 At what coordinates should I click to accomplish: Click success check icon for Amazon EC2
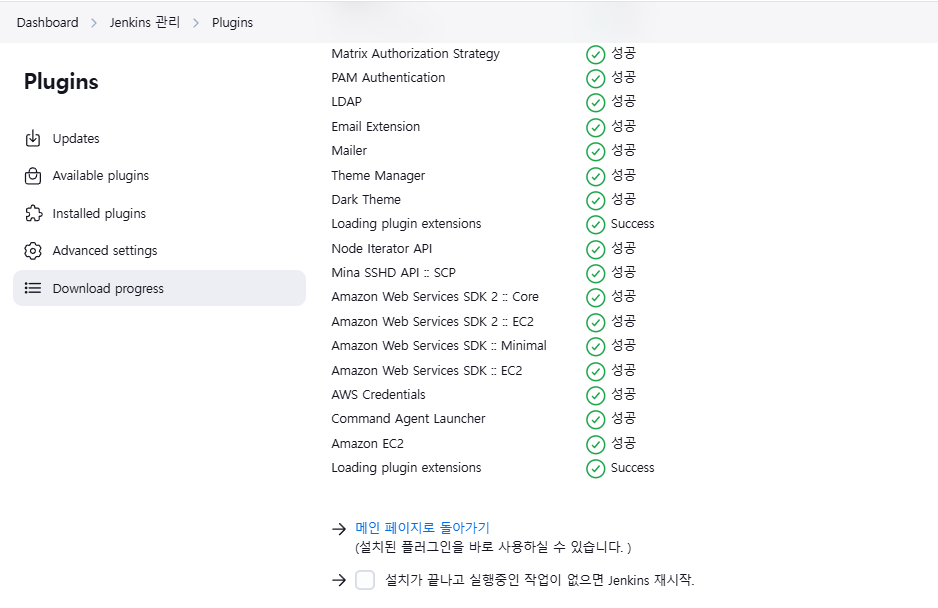[595, 445]
